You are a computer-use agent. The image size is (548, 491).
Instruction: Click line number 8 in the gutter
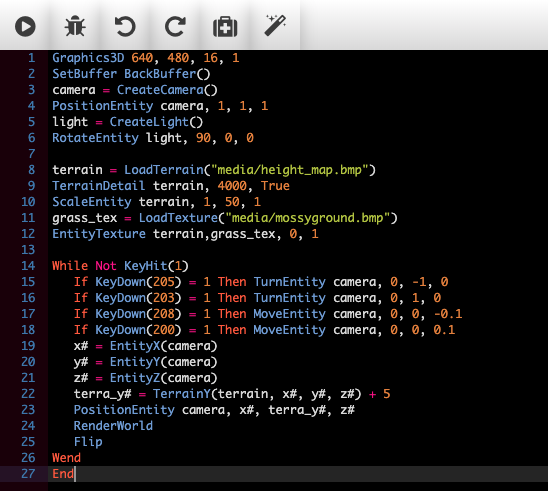tap(31, 170)
